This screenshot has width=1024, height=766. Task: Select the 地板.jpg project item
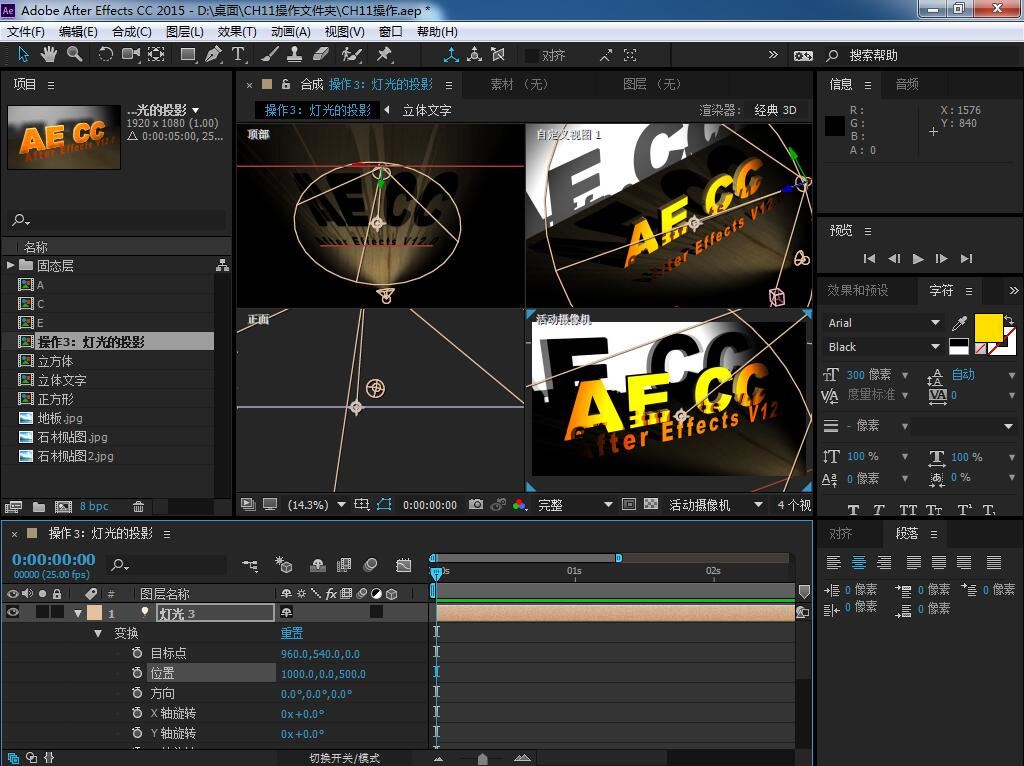pyautogui.click(x=60, y=418)
